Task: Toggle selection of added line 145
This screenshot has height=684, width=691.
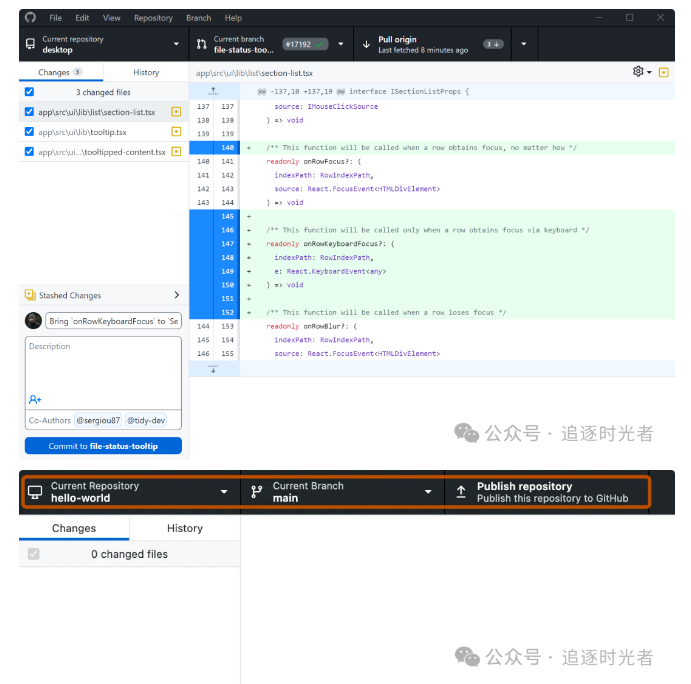Action: tap(215, 216)
